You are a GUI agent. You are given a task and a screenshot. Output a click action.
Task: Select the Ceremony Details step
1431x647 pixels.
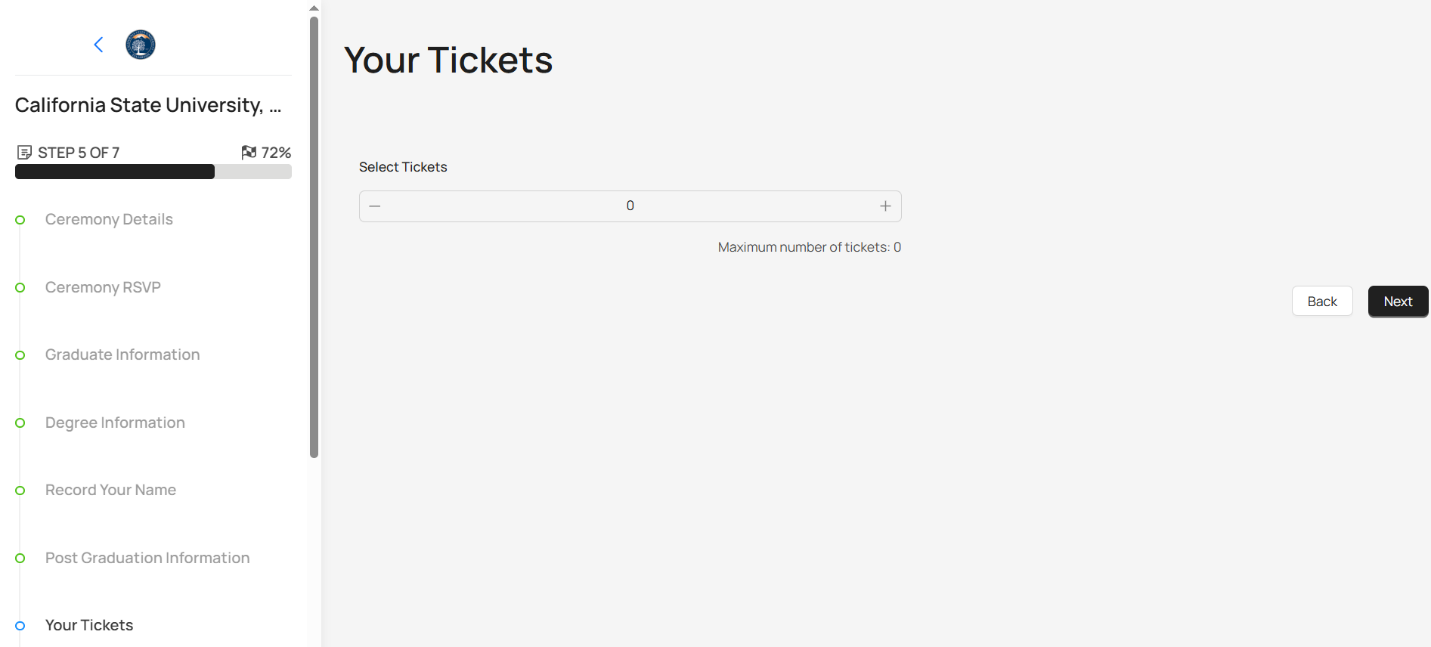(x=108, y=219)
